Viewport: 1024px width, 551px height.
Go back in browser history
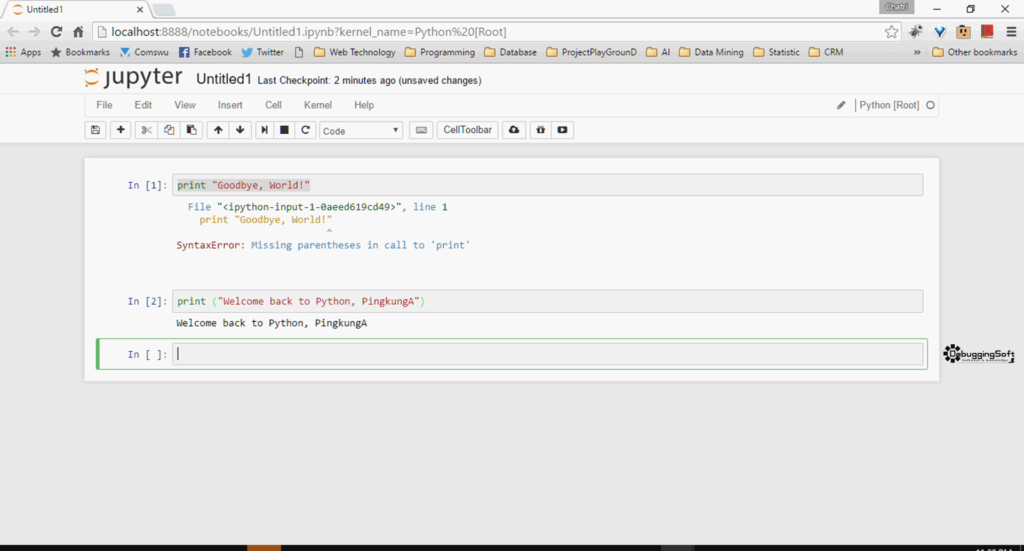click(13, 31)
